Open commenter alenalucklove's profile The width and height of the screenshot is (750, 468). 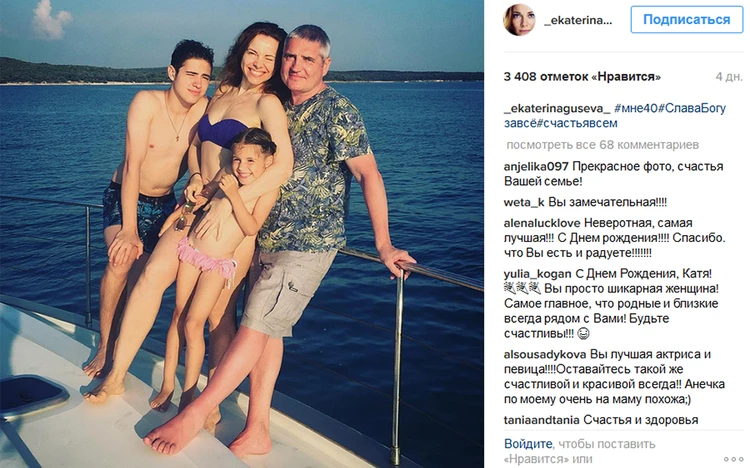(x=541, y=223)
